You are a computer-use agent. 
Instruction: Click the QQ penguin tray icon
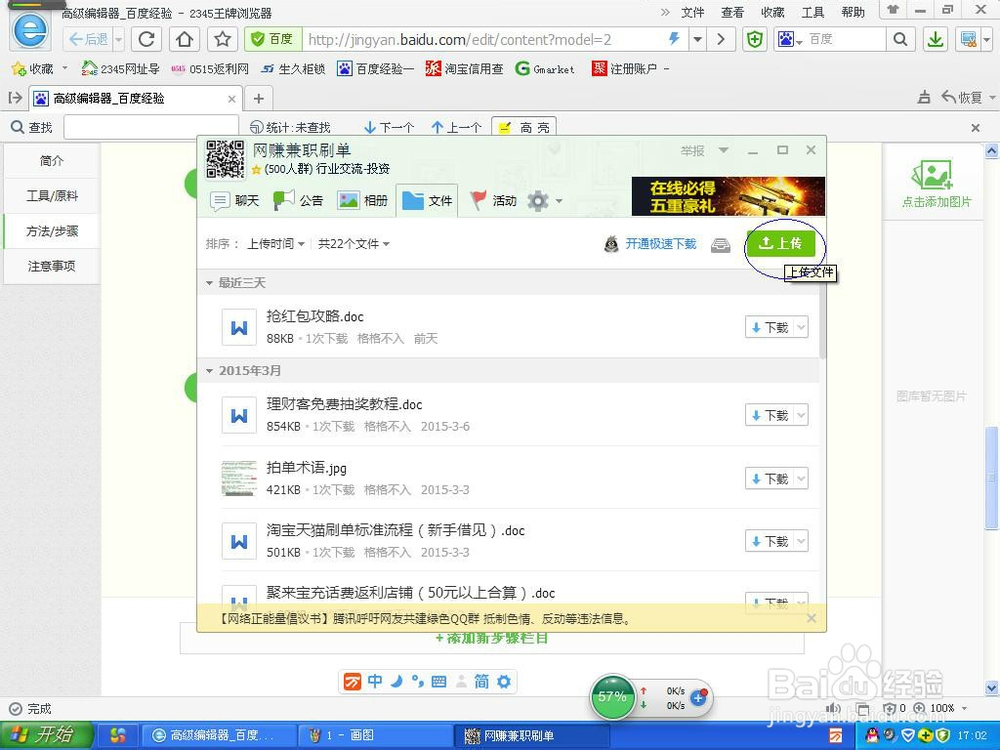coord(872,735)
